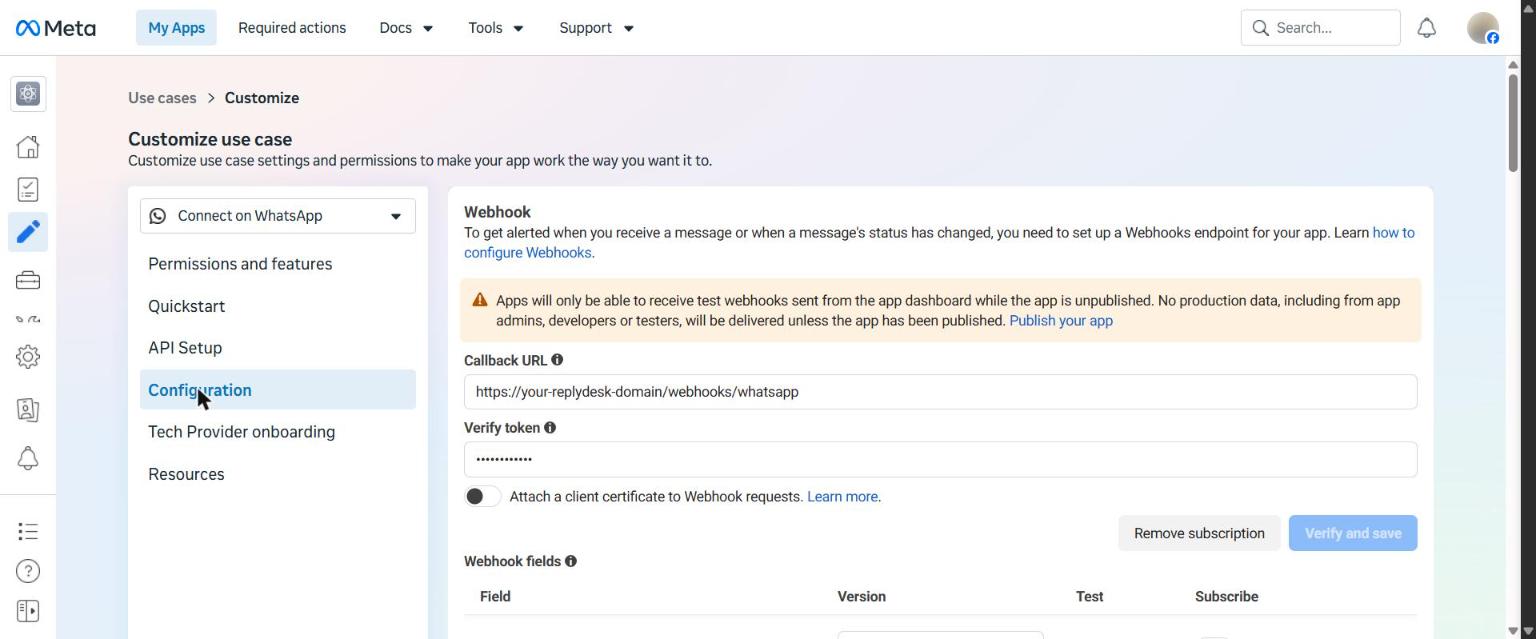Click the Verify and save button
1536x639 pixels.
click(x=1353, y=533)
